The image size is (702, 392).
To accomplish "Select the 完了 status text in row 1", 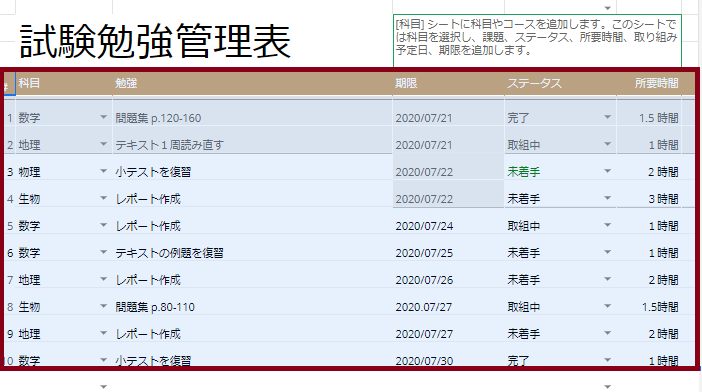I will 518,118.
